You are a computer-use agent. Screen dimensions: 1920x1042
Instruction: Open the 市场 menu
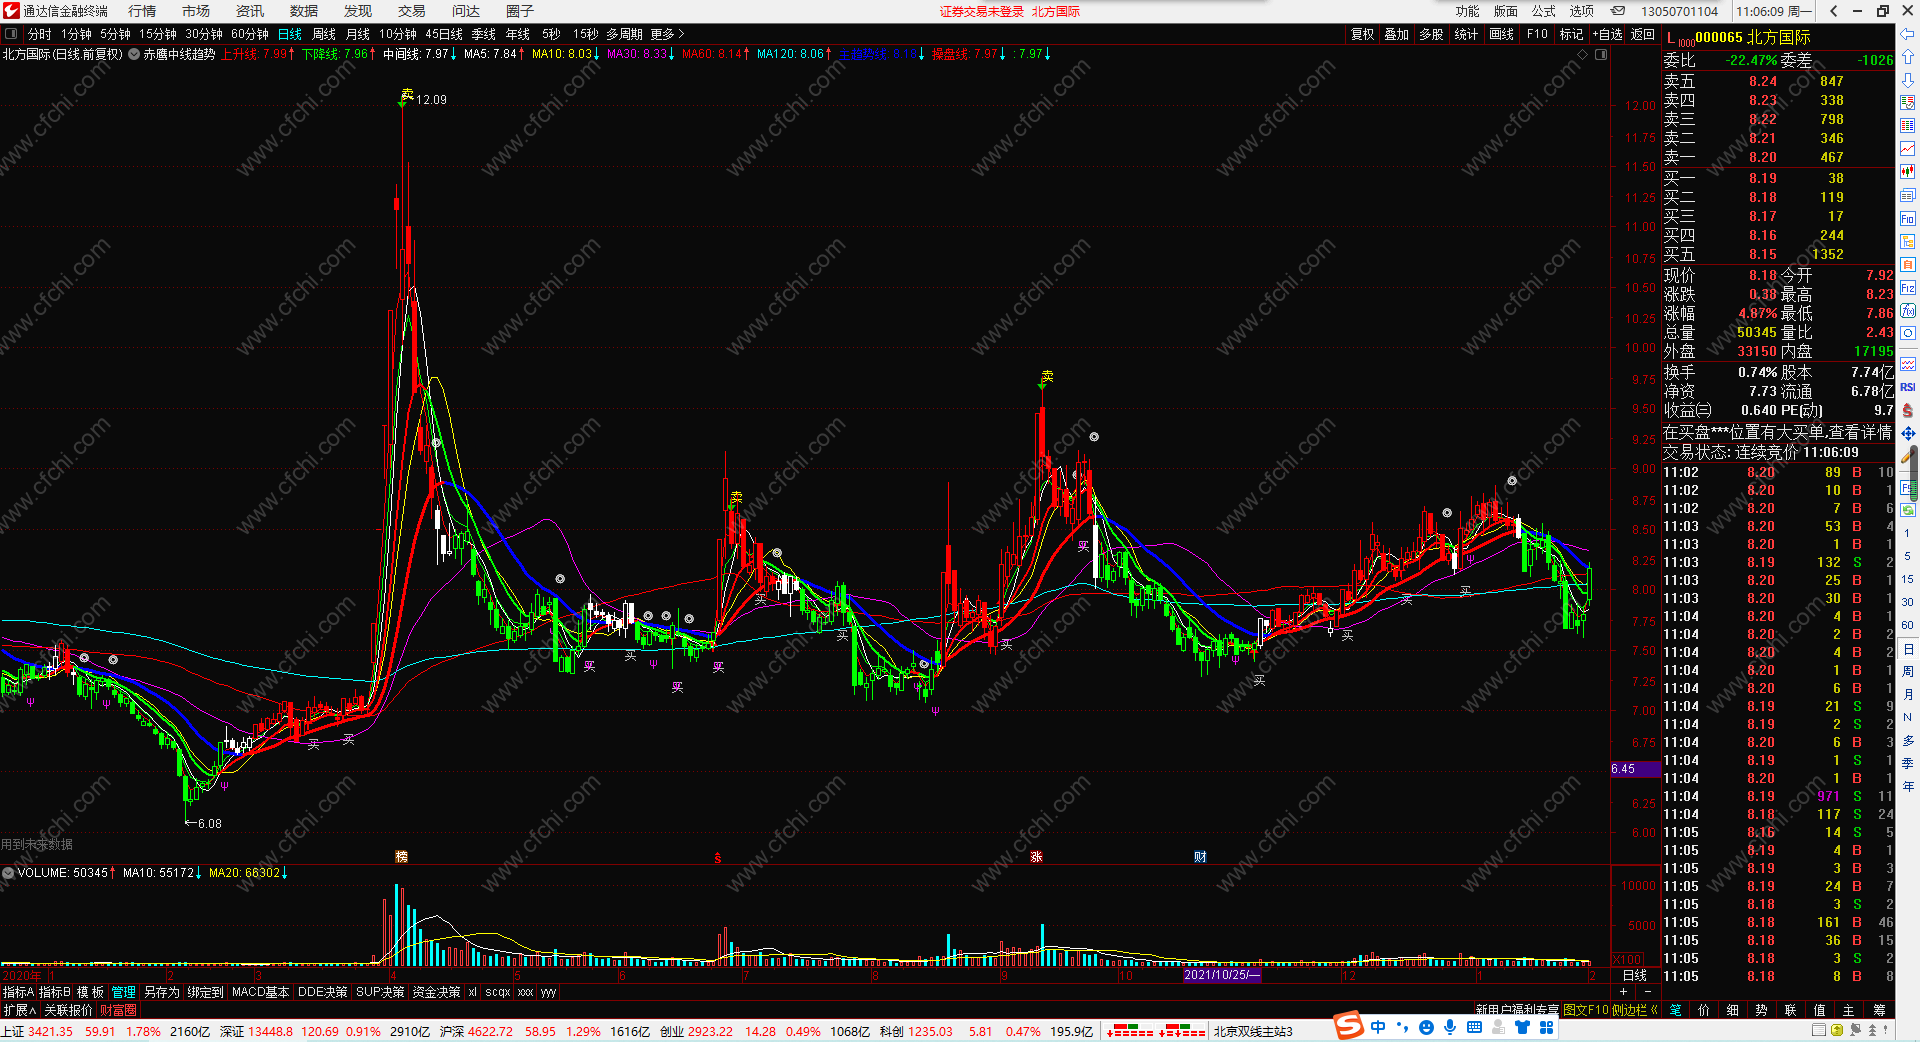pos(196,11)
